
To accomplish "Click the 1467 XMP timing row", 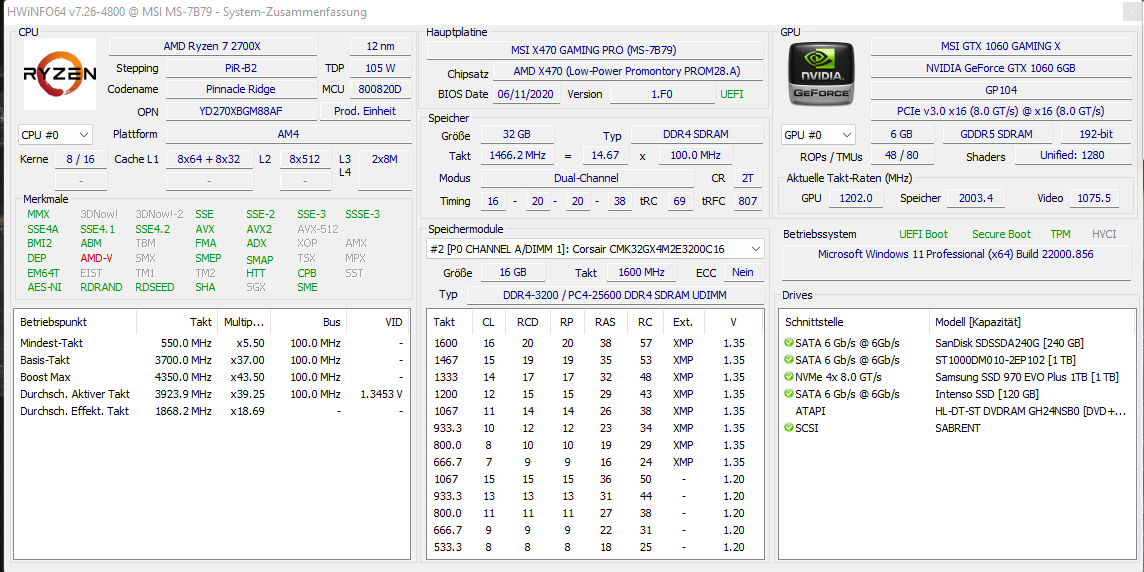I will click(x=595, y=360).
